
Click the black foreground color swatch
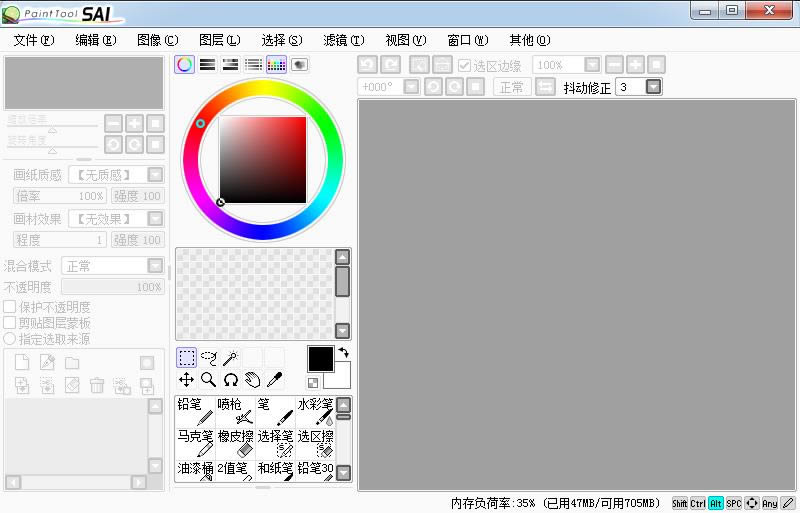tap(320, 359)
